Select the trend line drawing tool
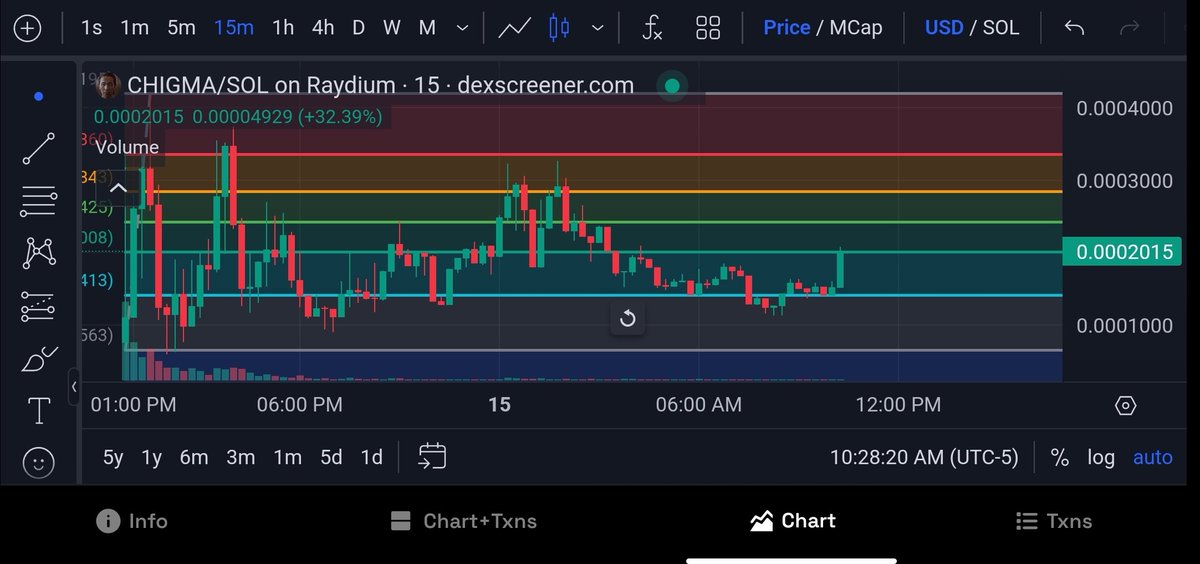1200x564 pixels. pos(38,149)
